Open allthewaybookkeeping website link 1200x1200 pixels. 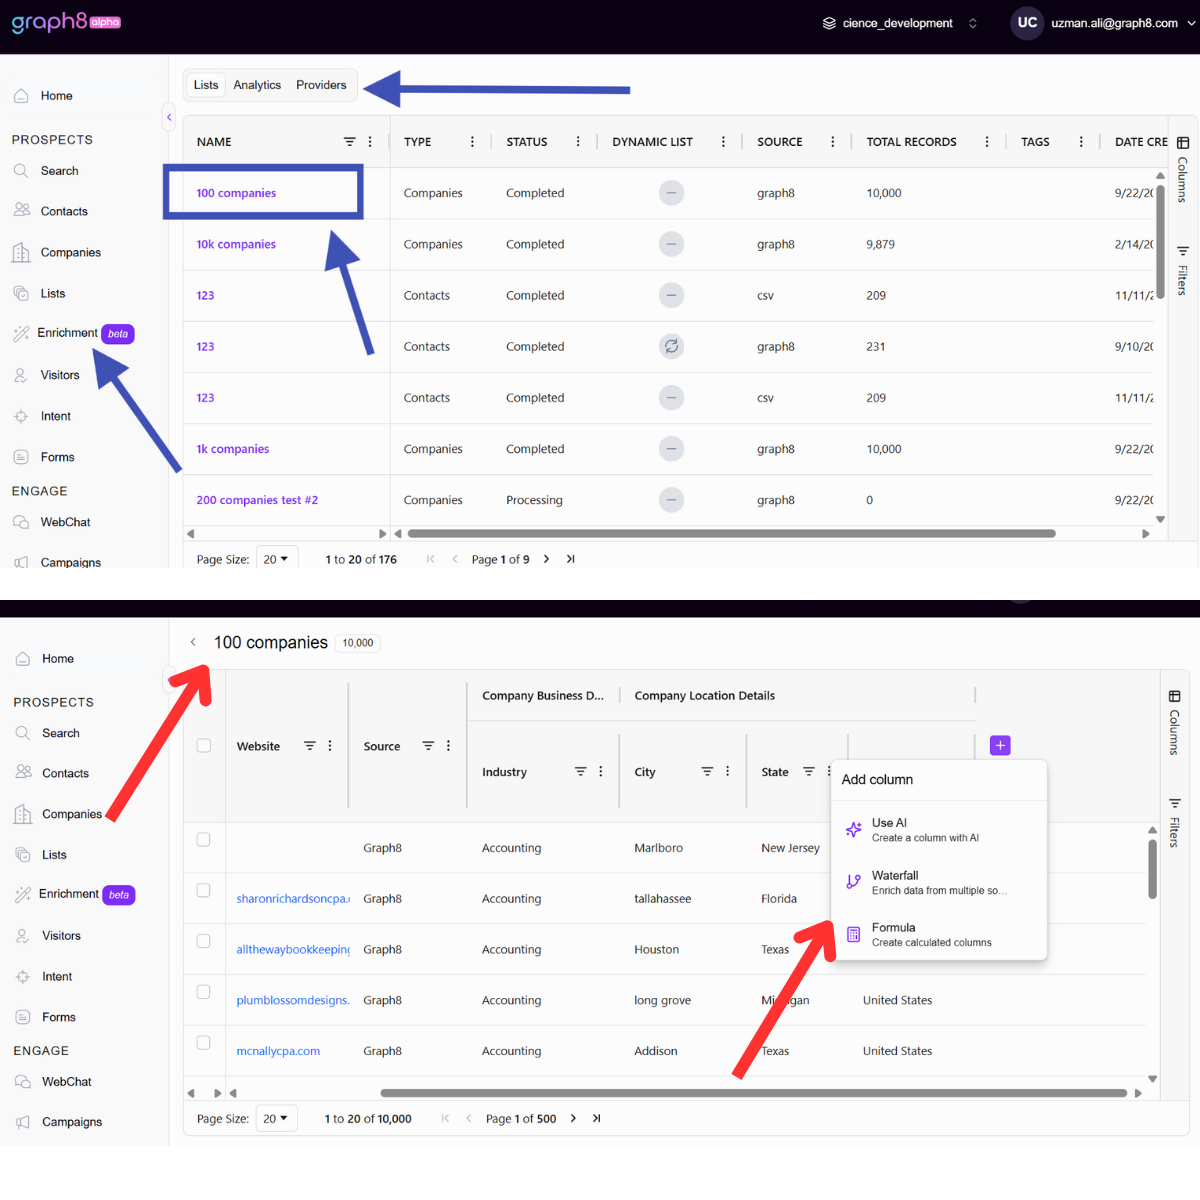[x=293, y=949]
